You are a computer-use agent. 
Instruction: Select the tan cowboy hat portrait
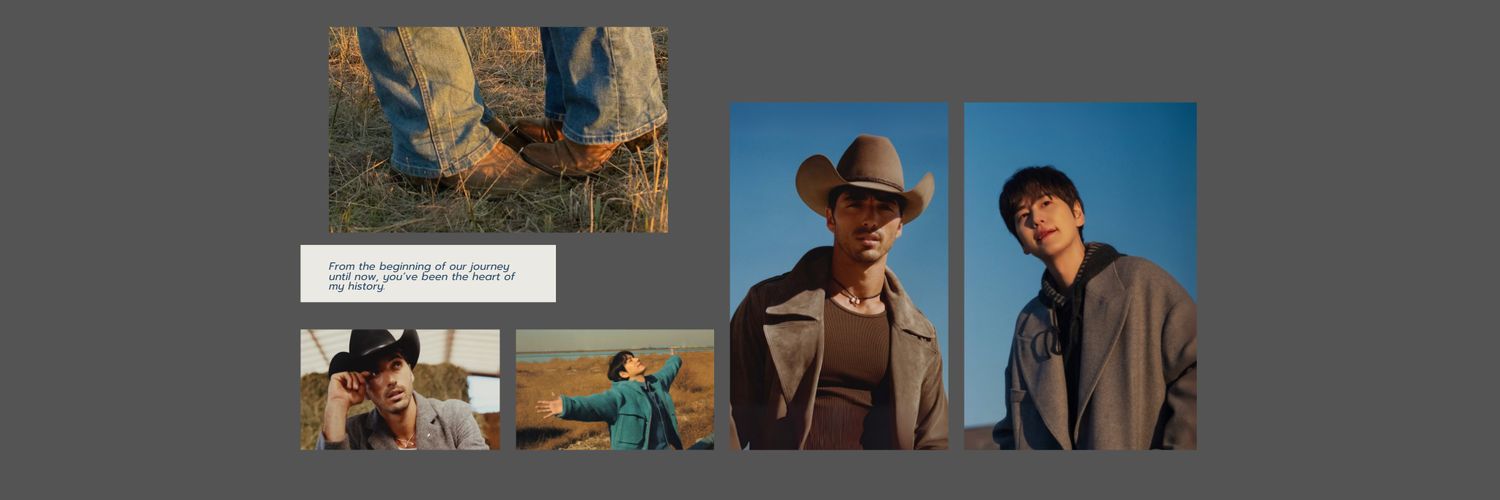(x=839, y=276)
